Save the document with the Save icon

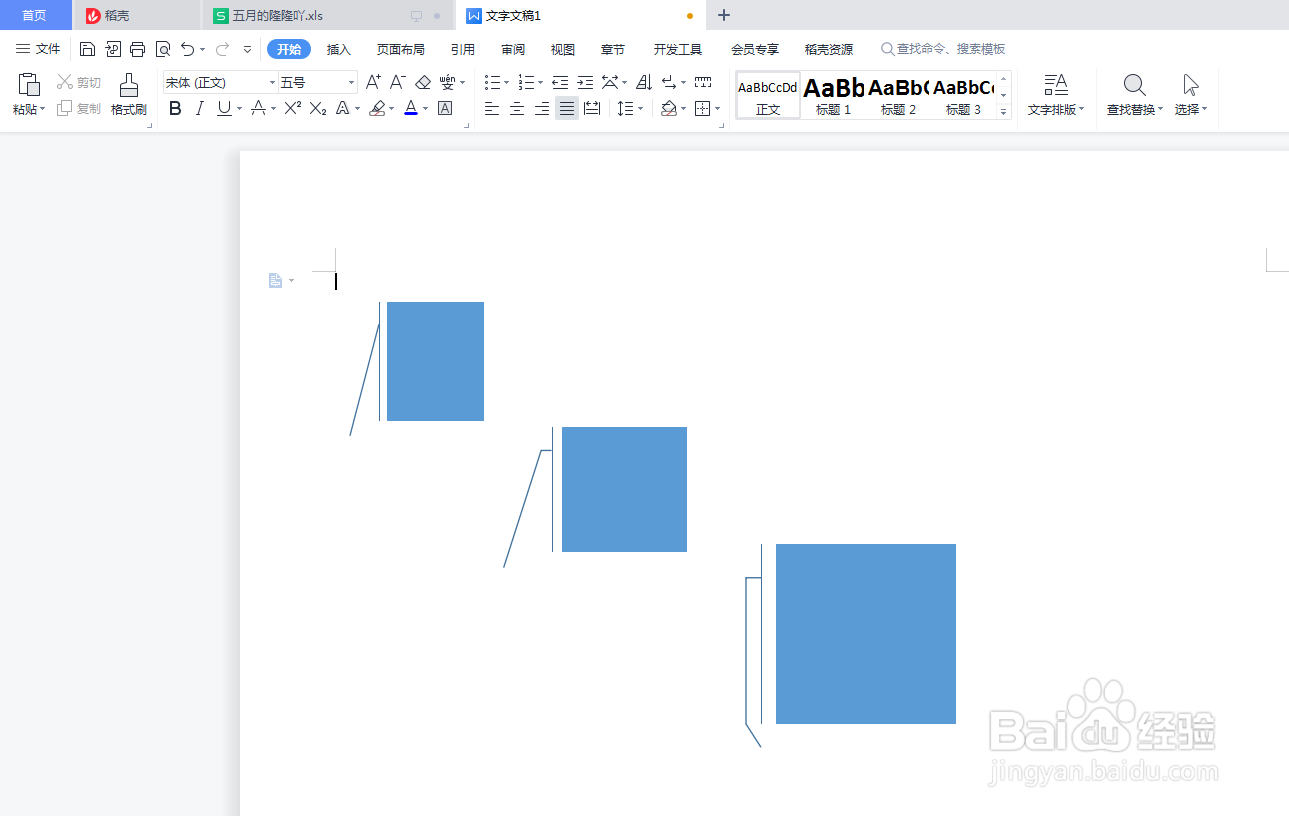[x=87, y=49]
